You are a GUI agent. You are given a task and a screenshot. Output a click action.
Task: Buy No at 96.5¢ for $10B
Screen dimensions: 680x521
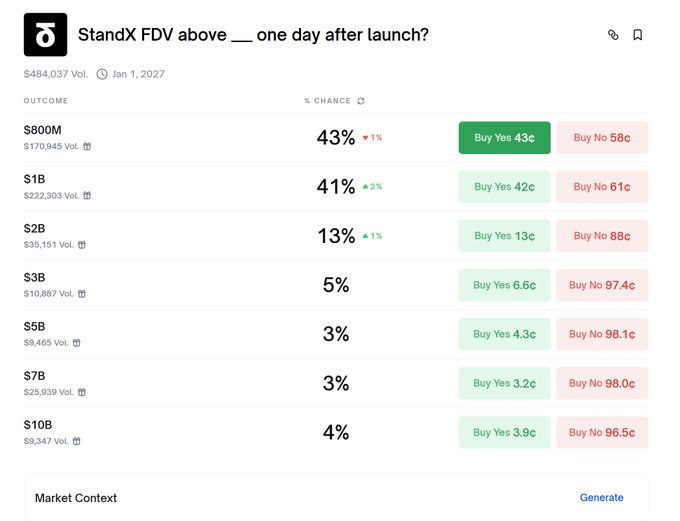click(602, 432)
